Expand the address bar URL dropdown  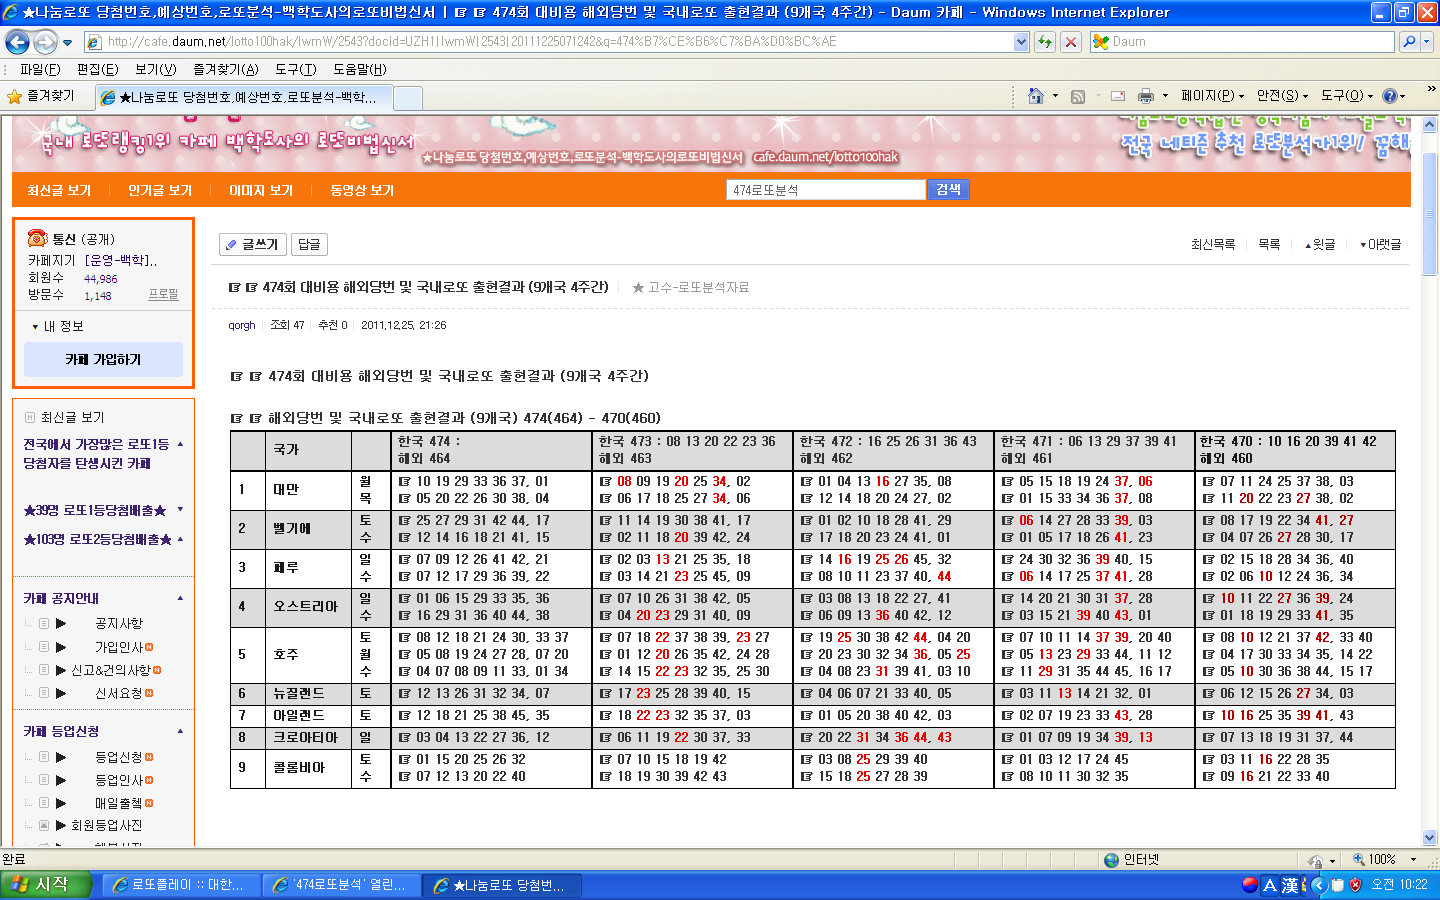(1021, 42)
